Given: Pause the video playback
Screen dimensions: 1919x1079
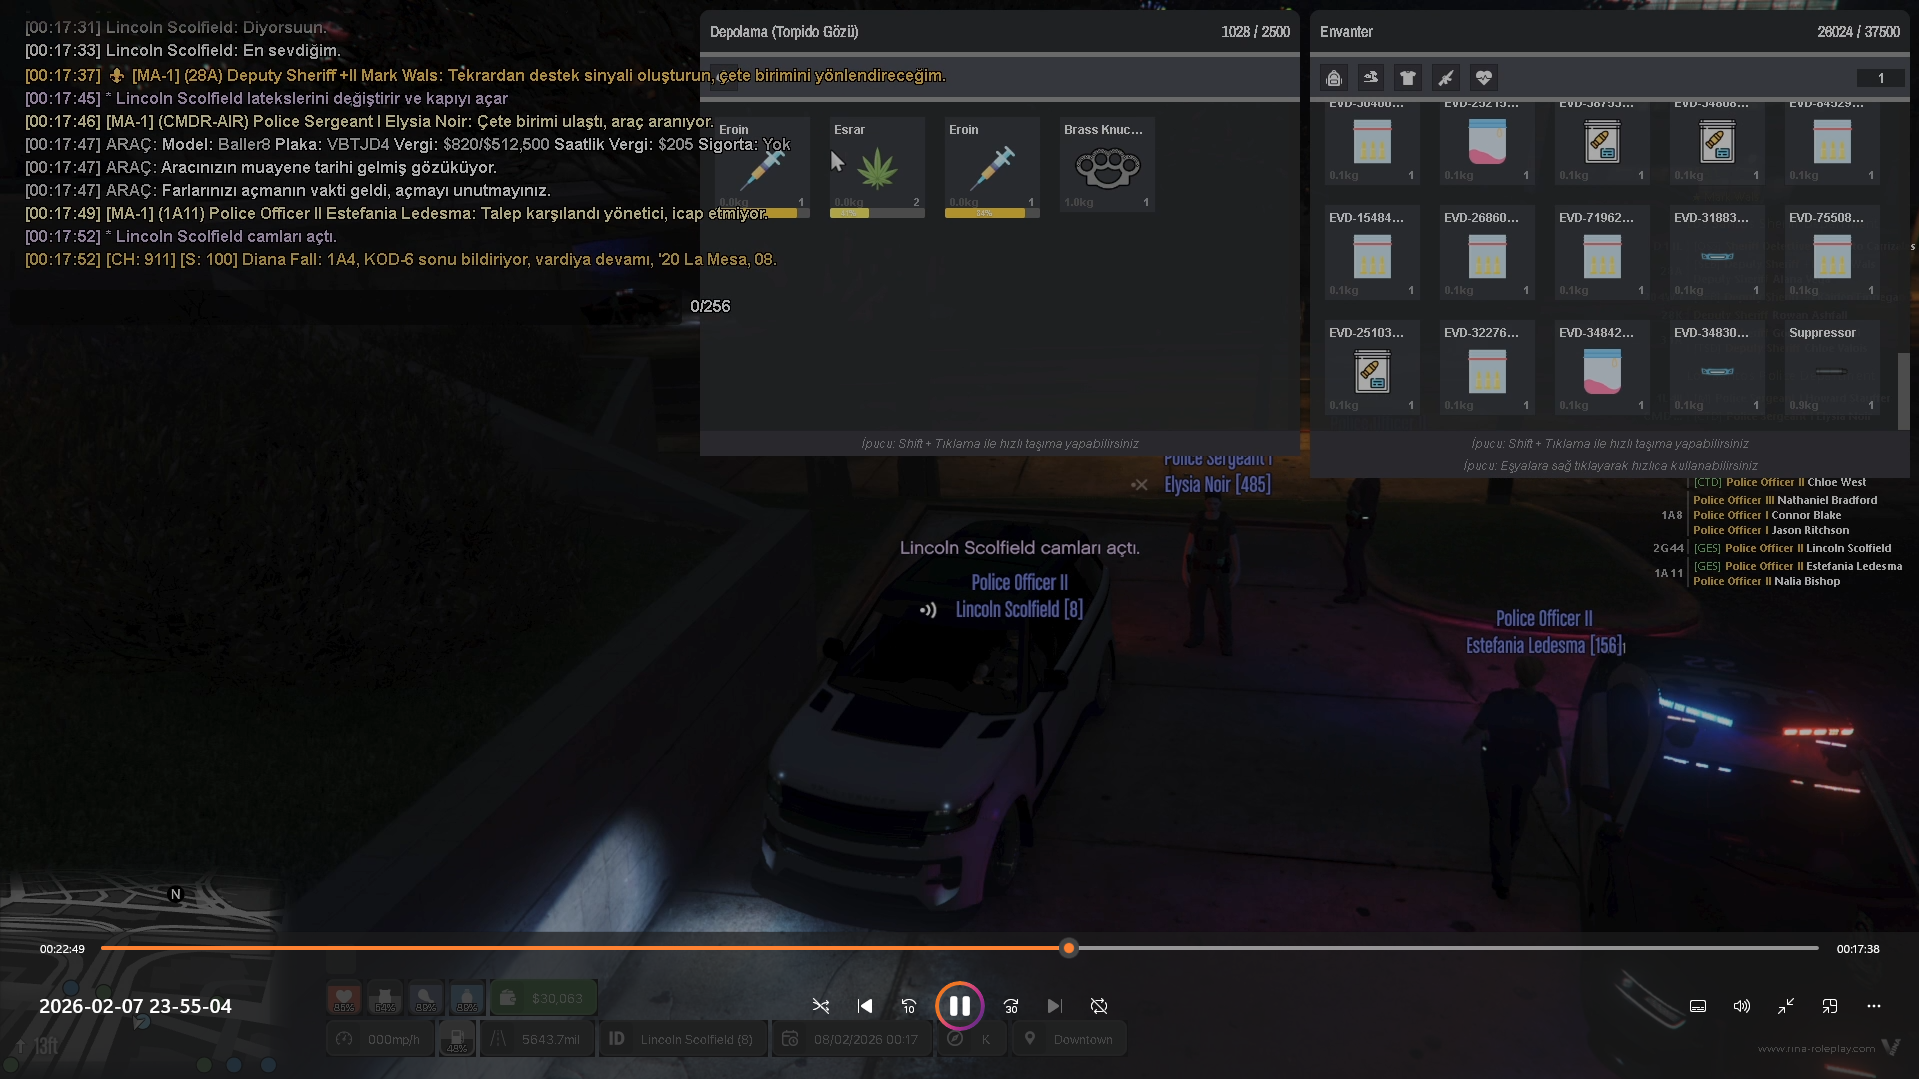Looking at the screenshot, I should (x=960, y=1006).
